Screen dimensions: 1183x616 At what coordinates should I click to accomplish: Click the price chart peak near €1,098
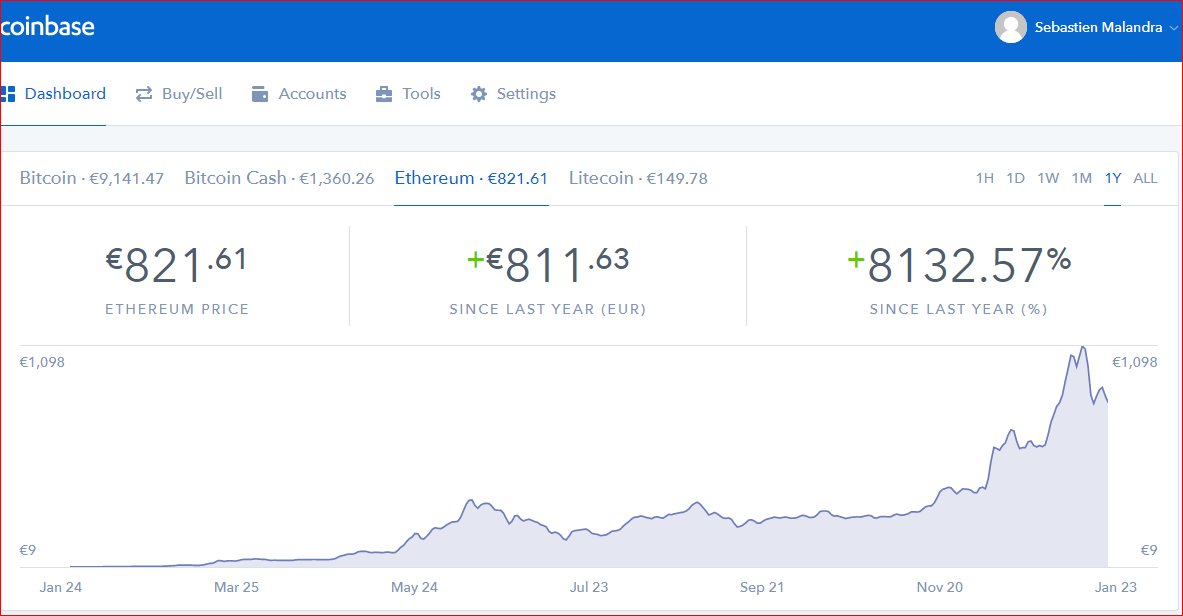(1082, 348)
